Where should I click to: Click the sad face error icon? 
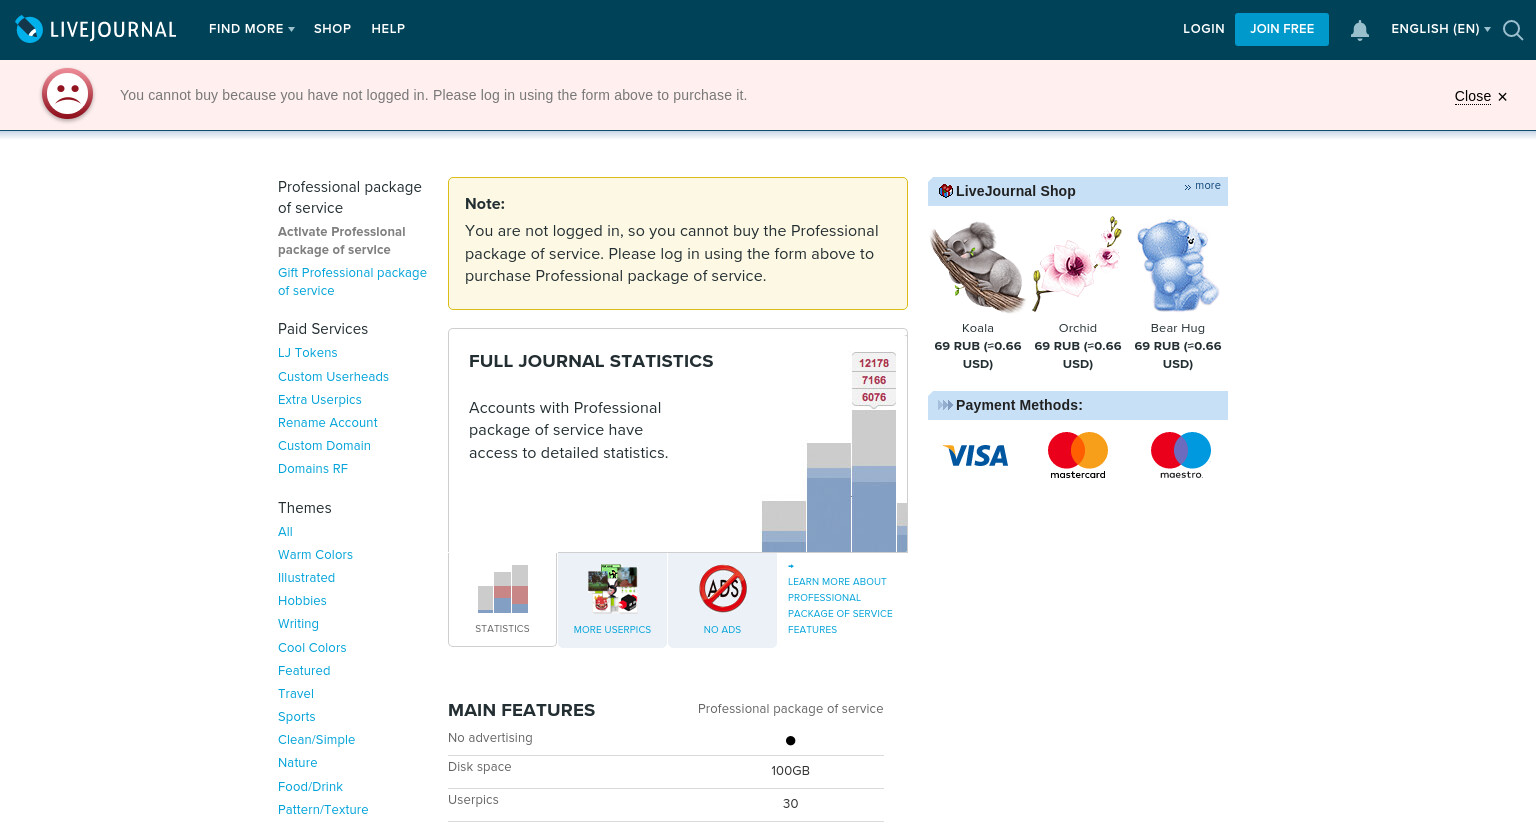pos(67,94)
